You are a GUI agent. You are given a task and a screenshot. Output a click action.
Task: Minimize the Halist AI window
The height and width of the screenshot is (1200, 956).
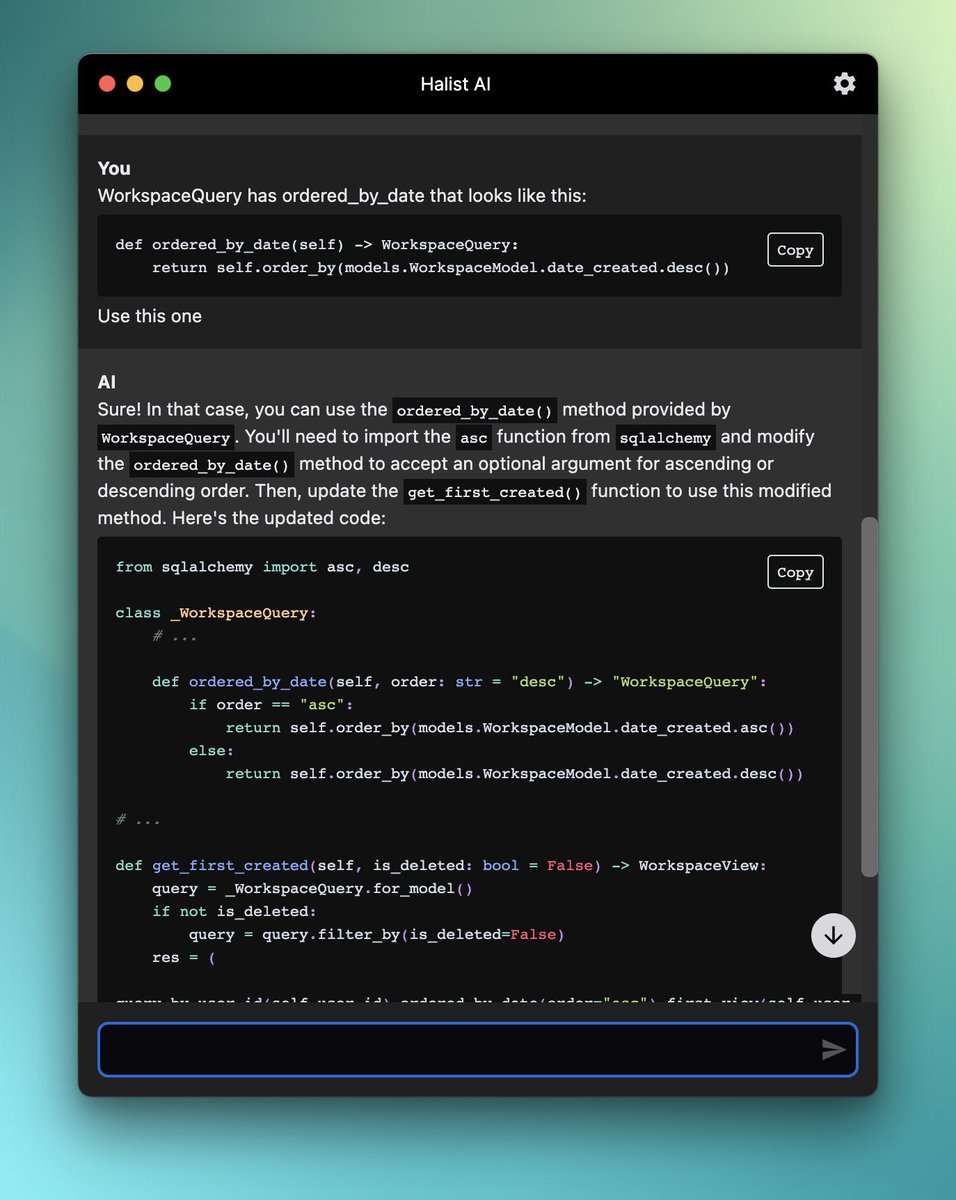[135, 84]
